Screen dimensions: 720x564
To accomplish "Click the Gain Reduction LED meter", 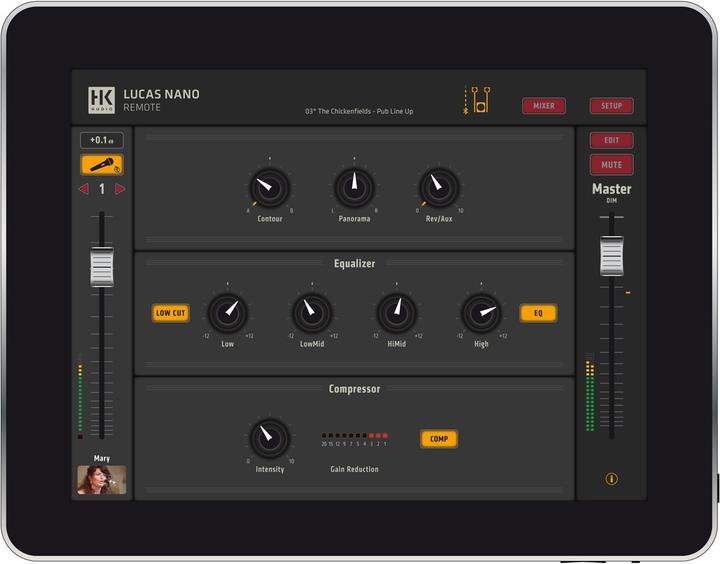I will pyautogui.click(x=354, y=435).
